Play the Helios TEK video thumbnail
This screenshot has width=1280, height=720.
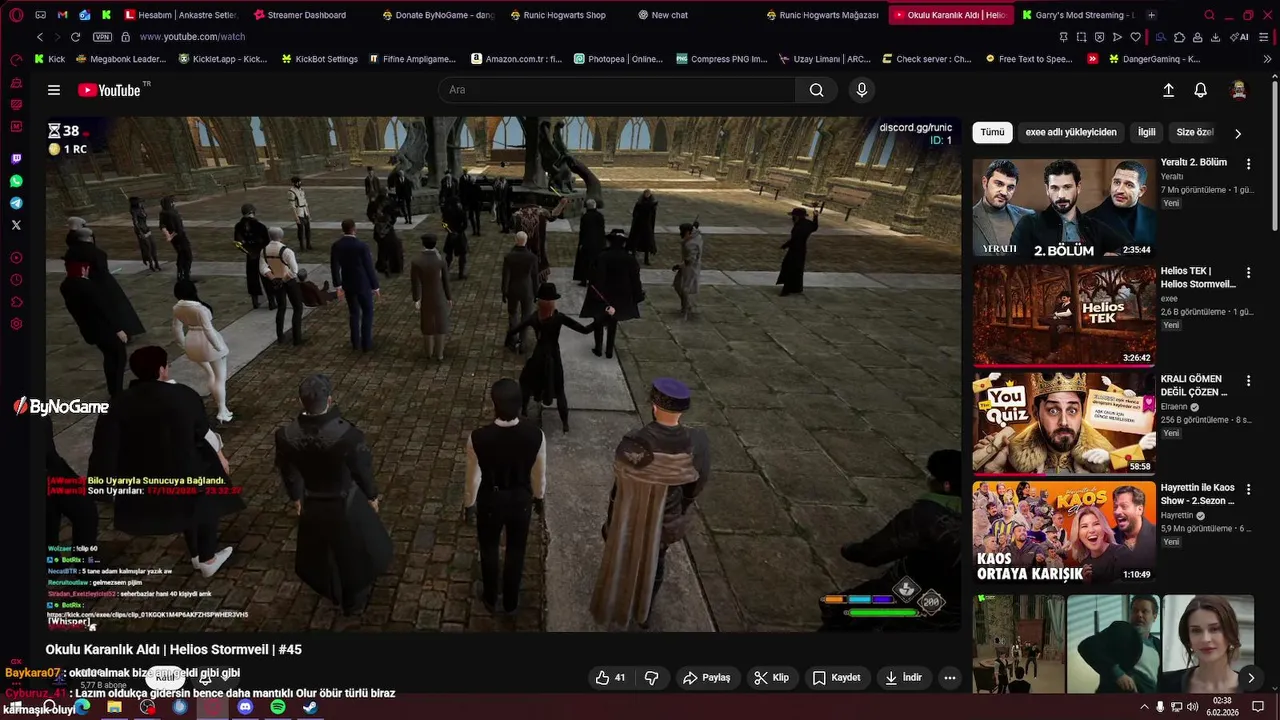tap(1064, 316)
